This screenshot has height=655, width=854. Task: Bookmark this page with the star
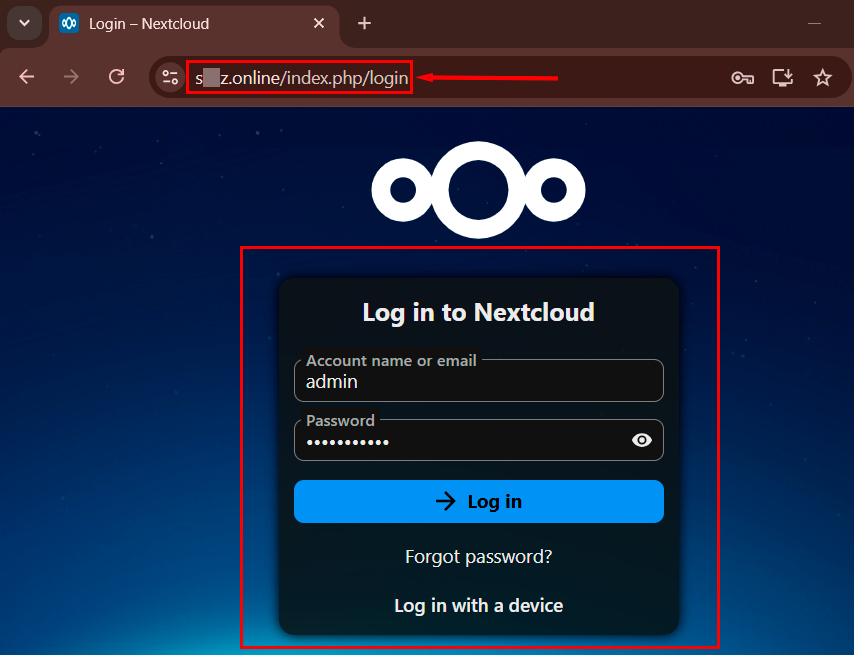point(822,77)
